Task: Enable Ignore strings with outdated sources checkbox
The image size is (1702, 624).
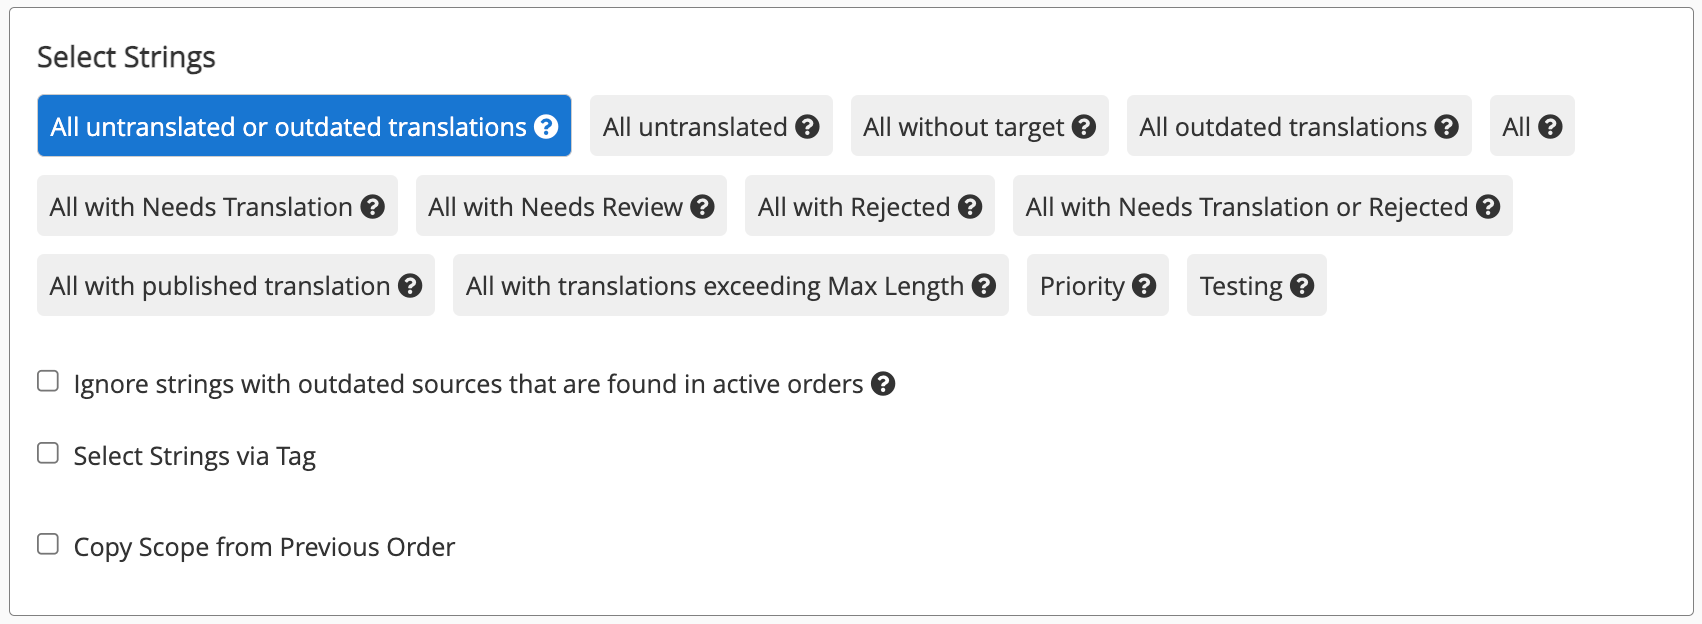Action: click(x=48, y=381)
